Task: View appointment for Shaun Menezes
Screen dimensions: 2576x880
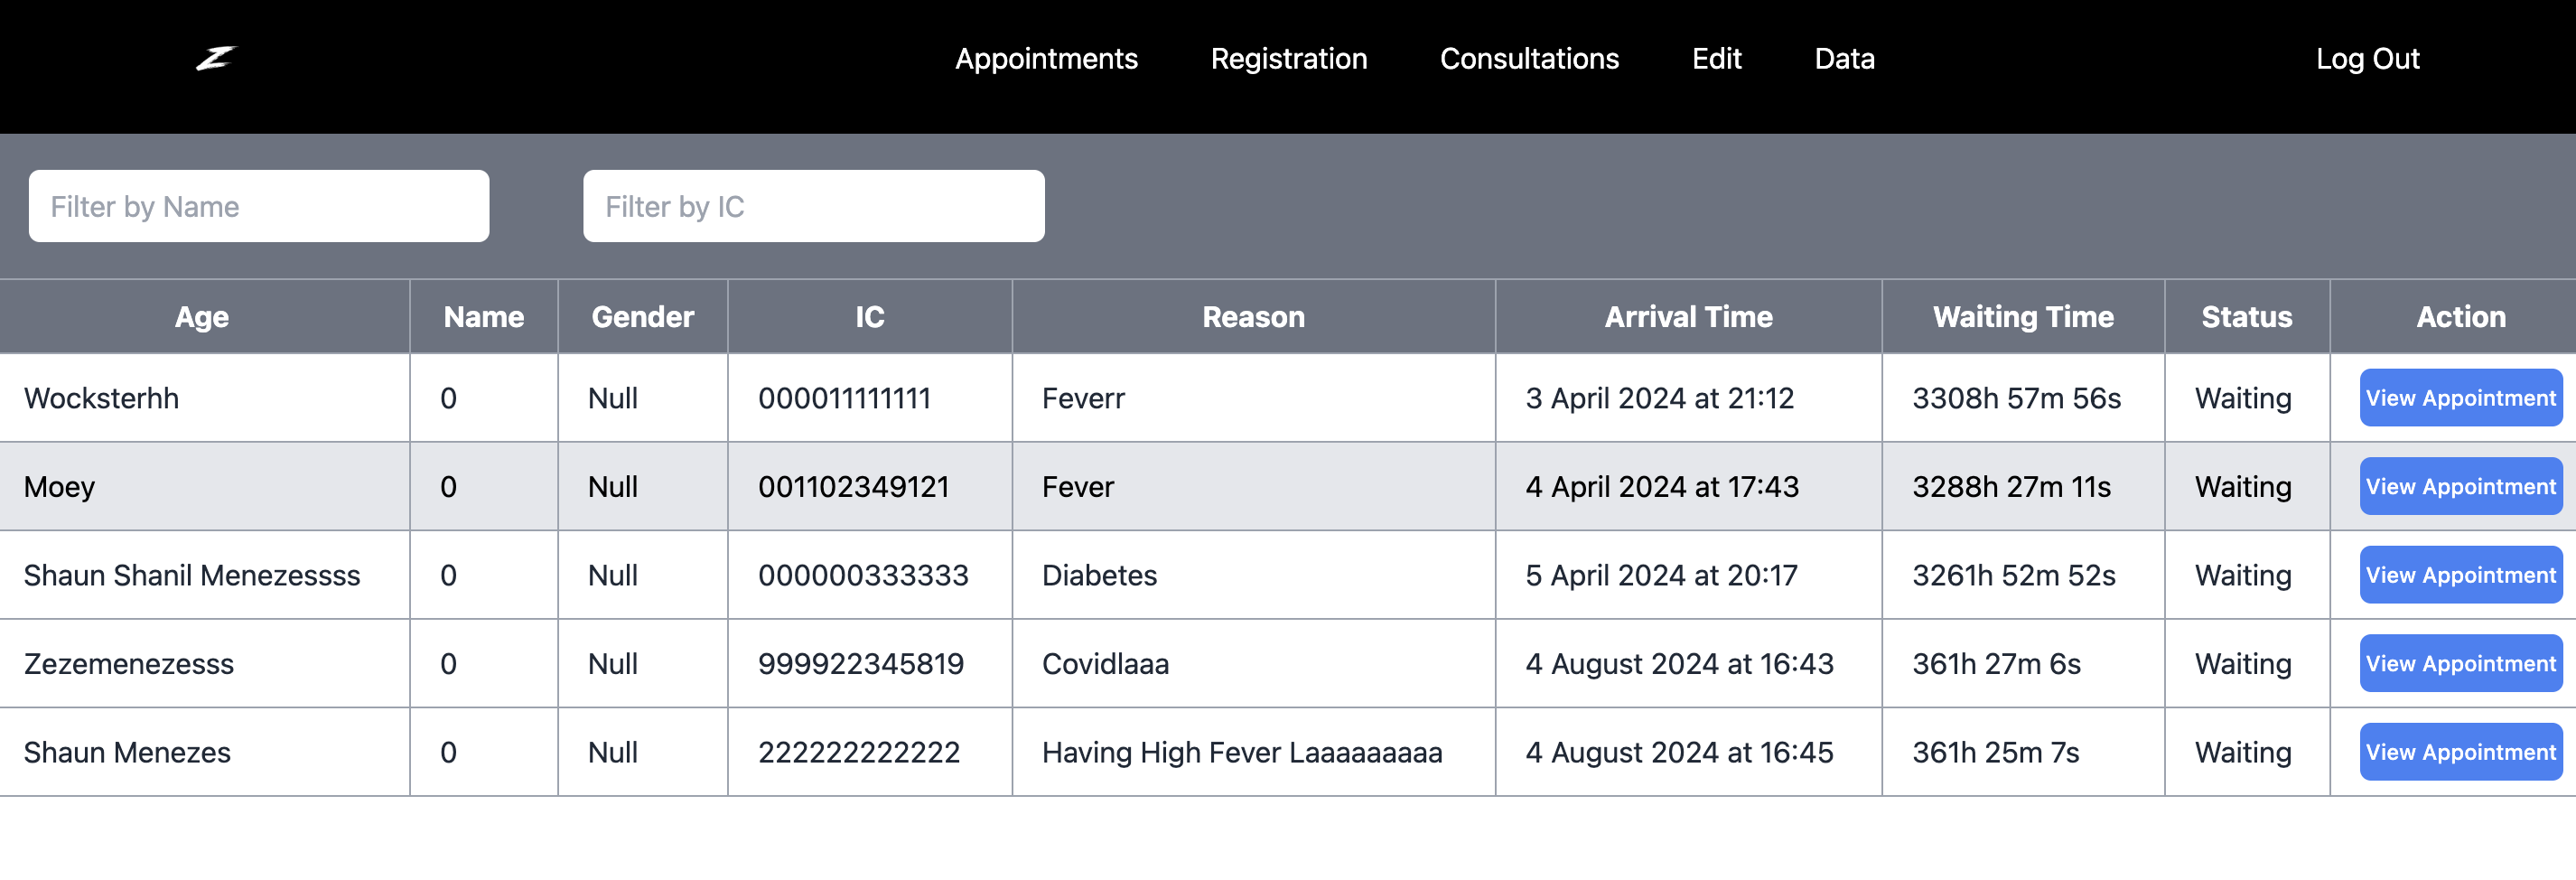Action: [2461, 752]
